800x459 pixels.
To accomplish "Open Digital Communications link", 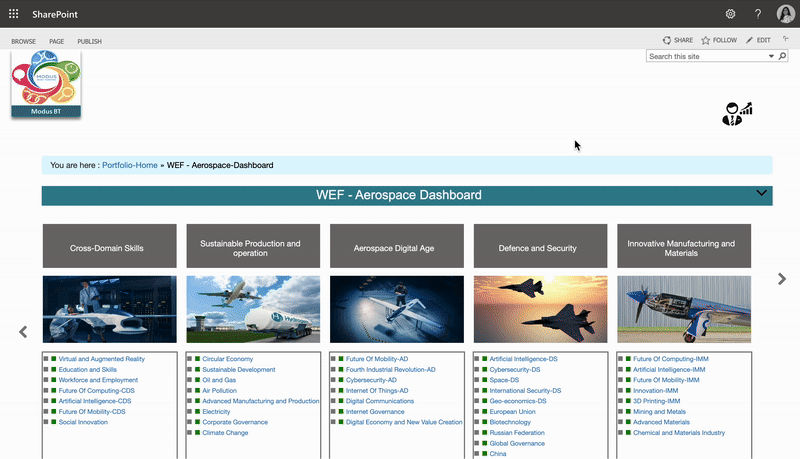I will [x=380, y=401].
